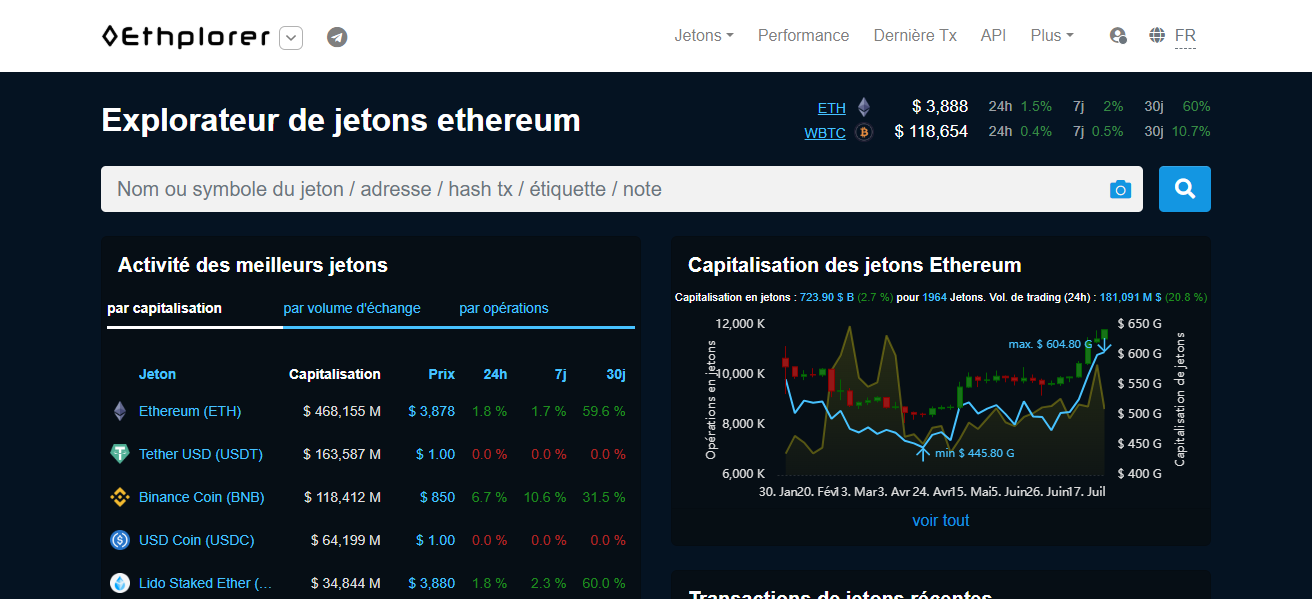Click the min $ 445.80 G chart marker

(975, 453)
